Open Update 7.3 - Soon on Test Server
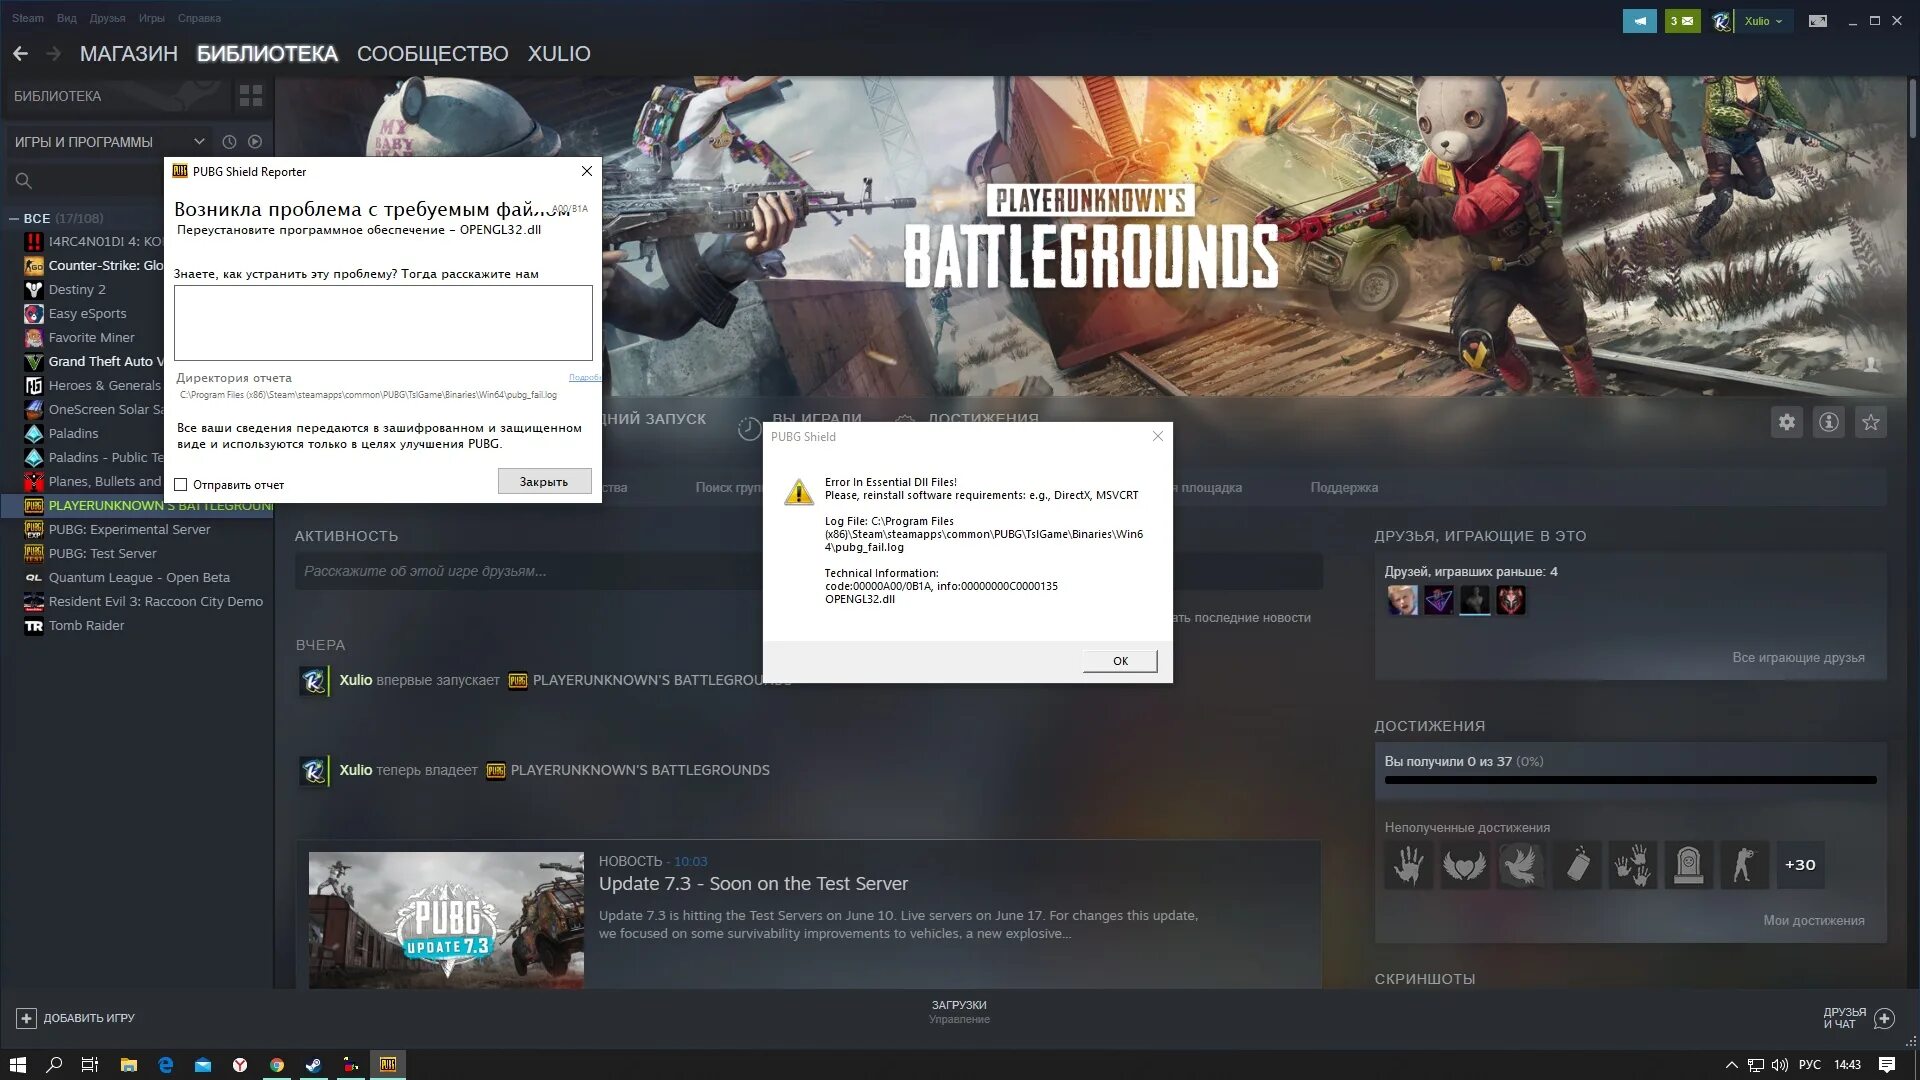Image resolution: width=1920 pixels, height=1080 pixels. click(x=753, y=884)
